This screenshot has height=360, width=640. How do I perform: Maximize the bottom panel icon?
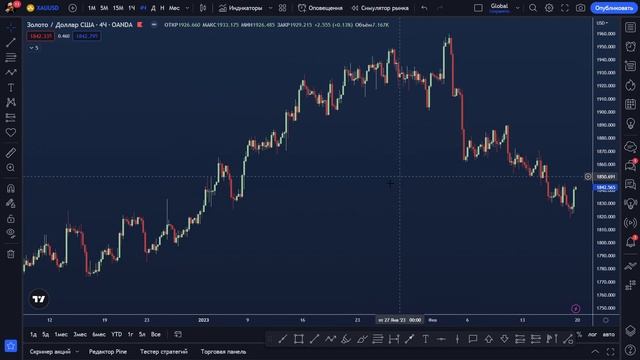(610, 351)
